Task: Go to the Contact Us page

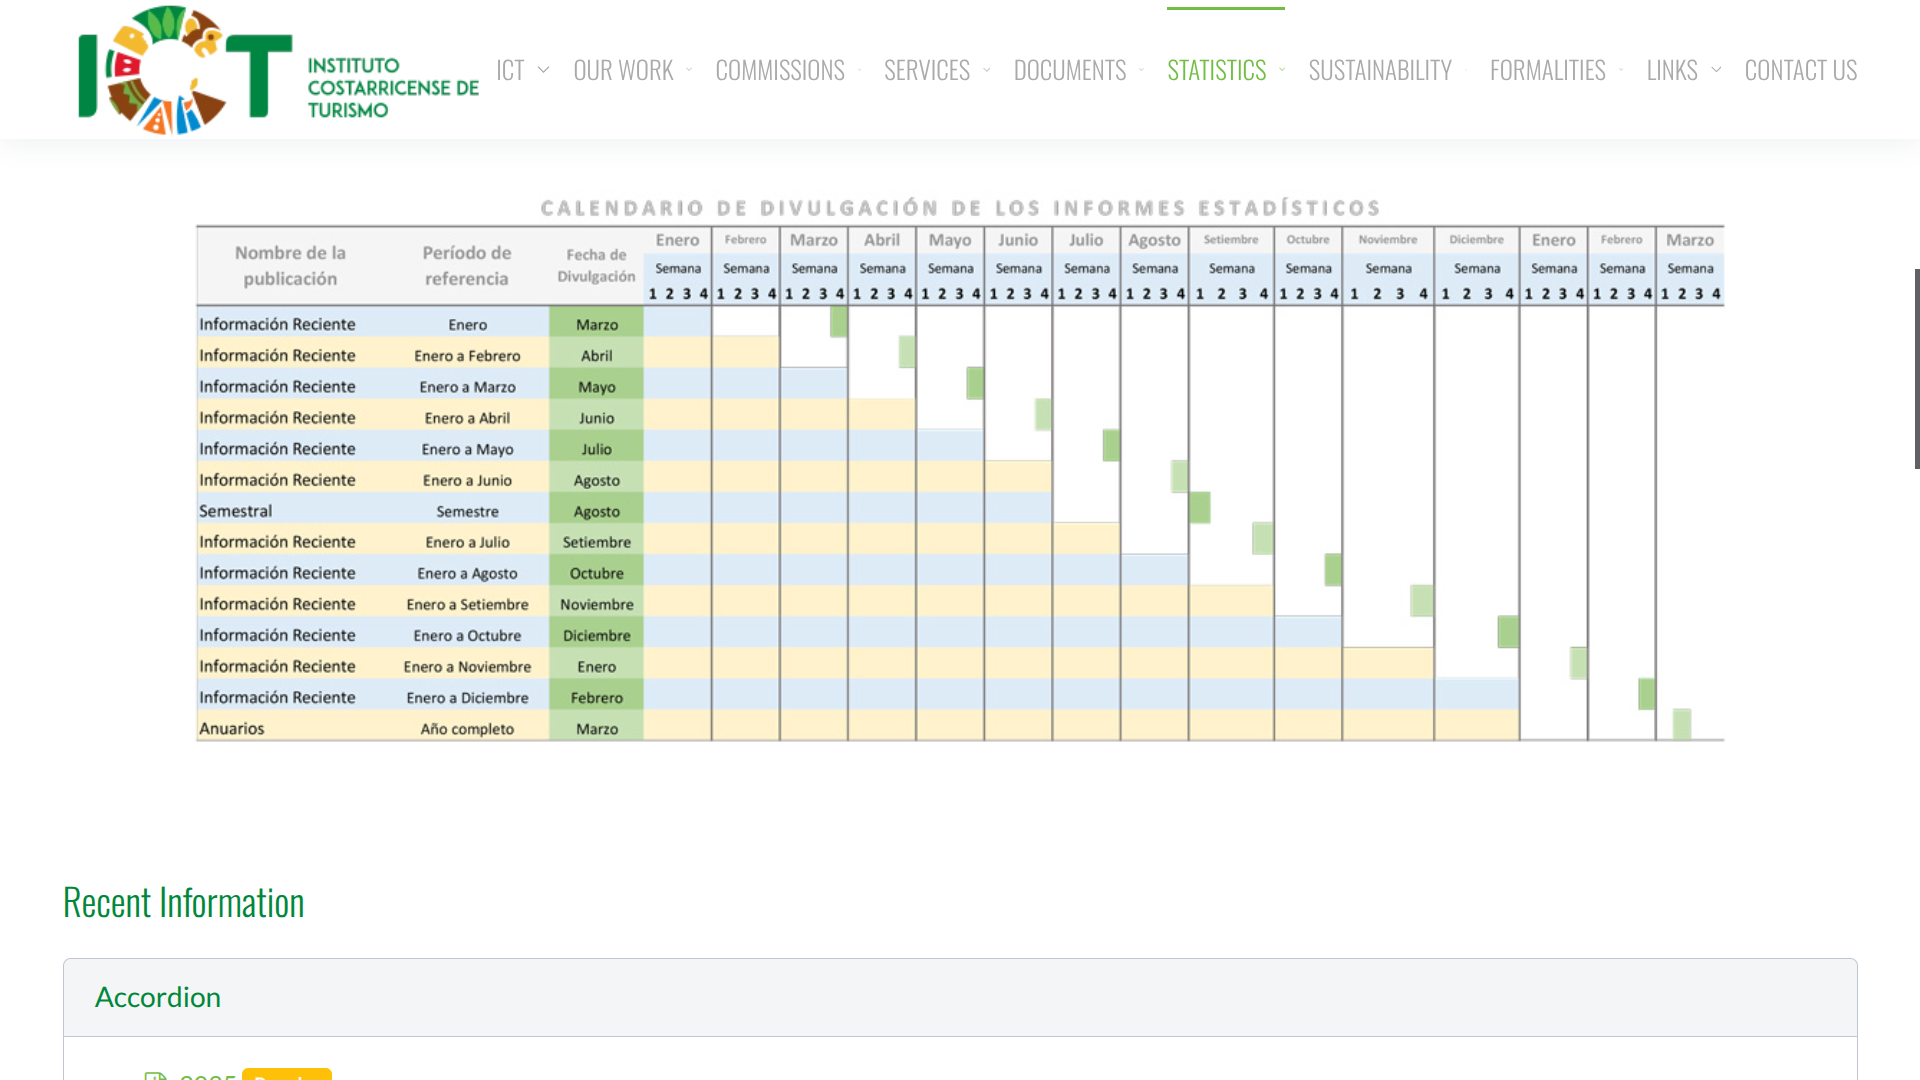Action: (1800, 70)
